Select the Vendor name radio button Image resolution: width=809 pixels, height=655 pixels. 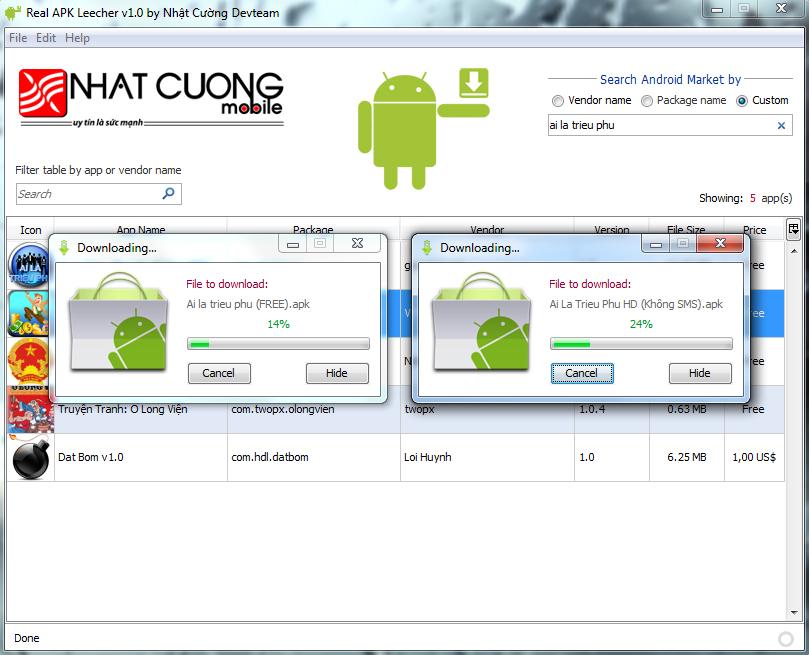pos(558,101)
